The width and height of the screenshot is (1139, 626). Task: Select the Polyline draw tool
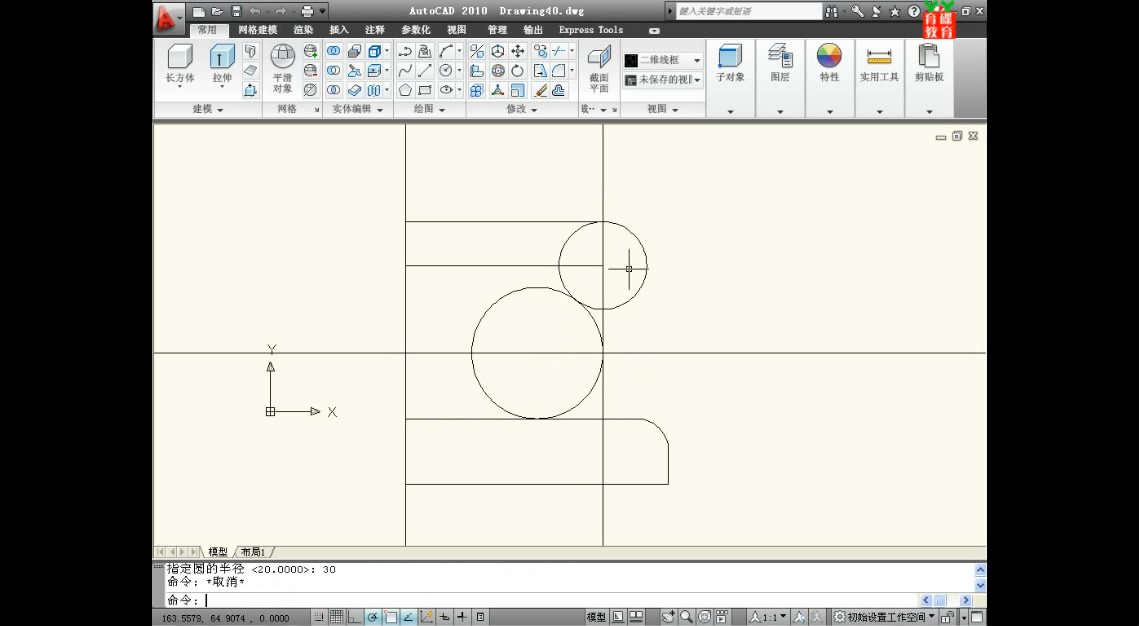click(x=405, y=51)
